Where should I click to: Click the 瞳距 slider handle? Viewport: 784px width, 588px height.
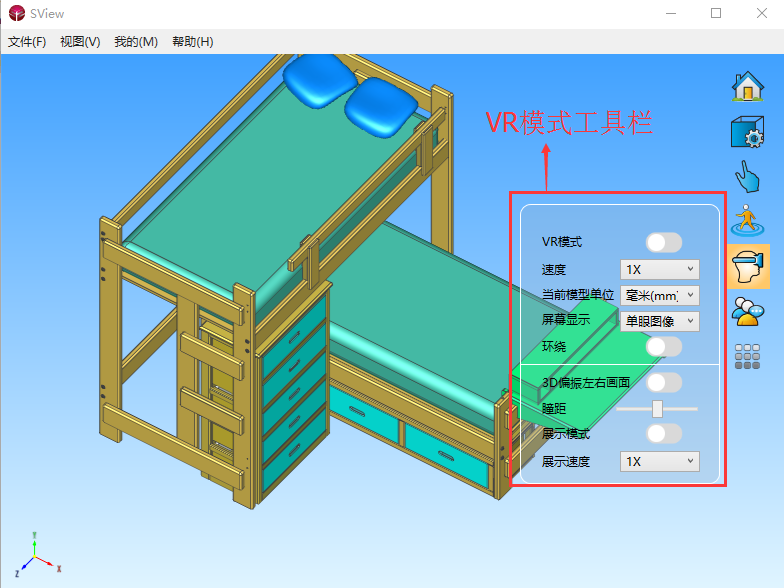[658, 408]
